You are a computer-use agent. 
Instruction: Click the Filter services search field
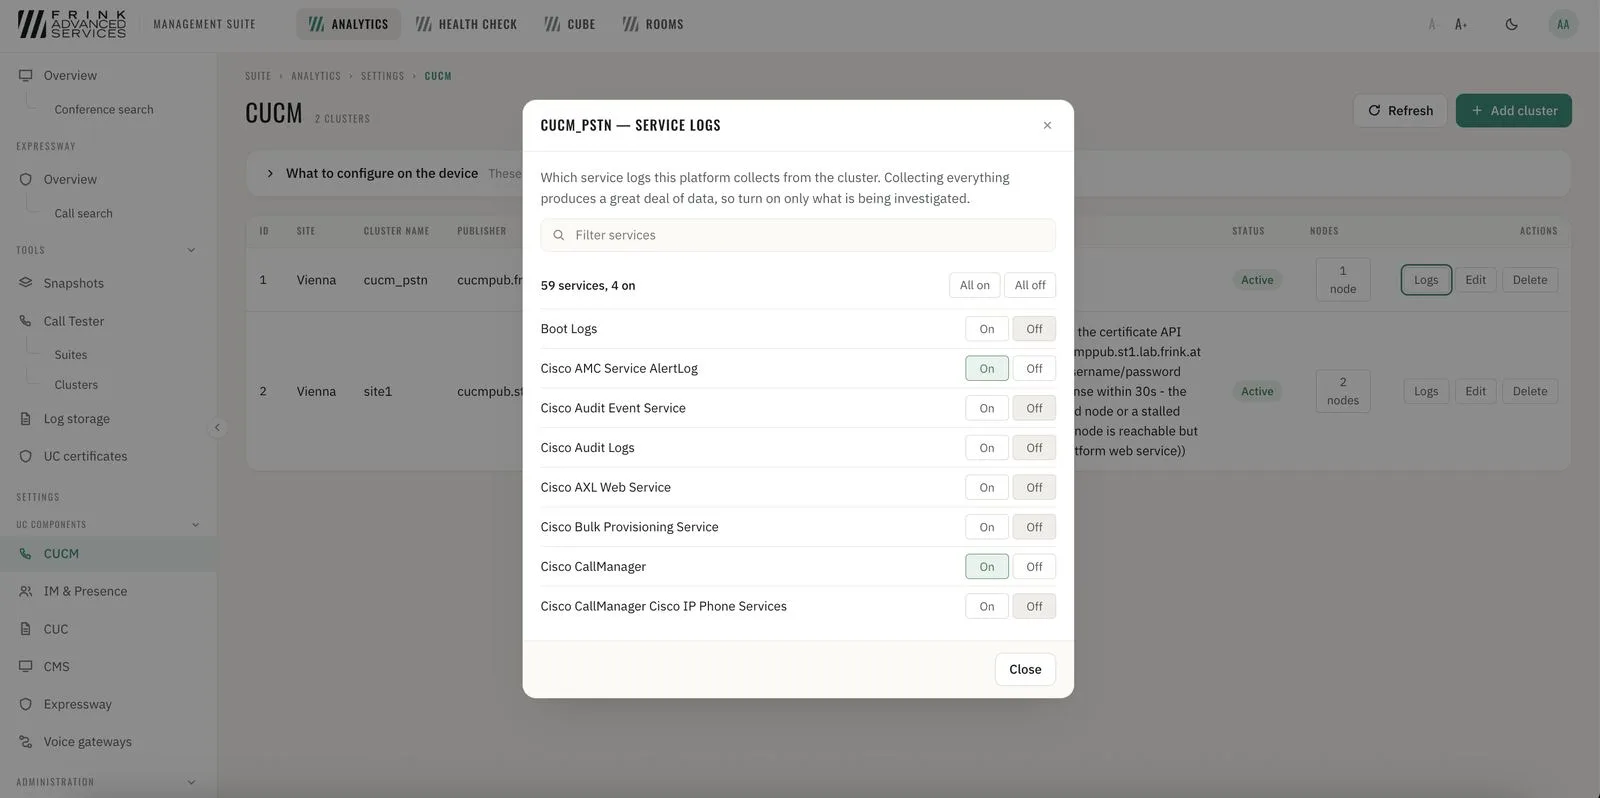point(798,235)
